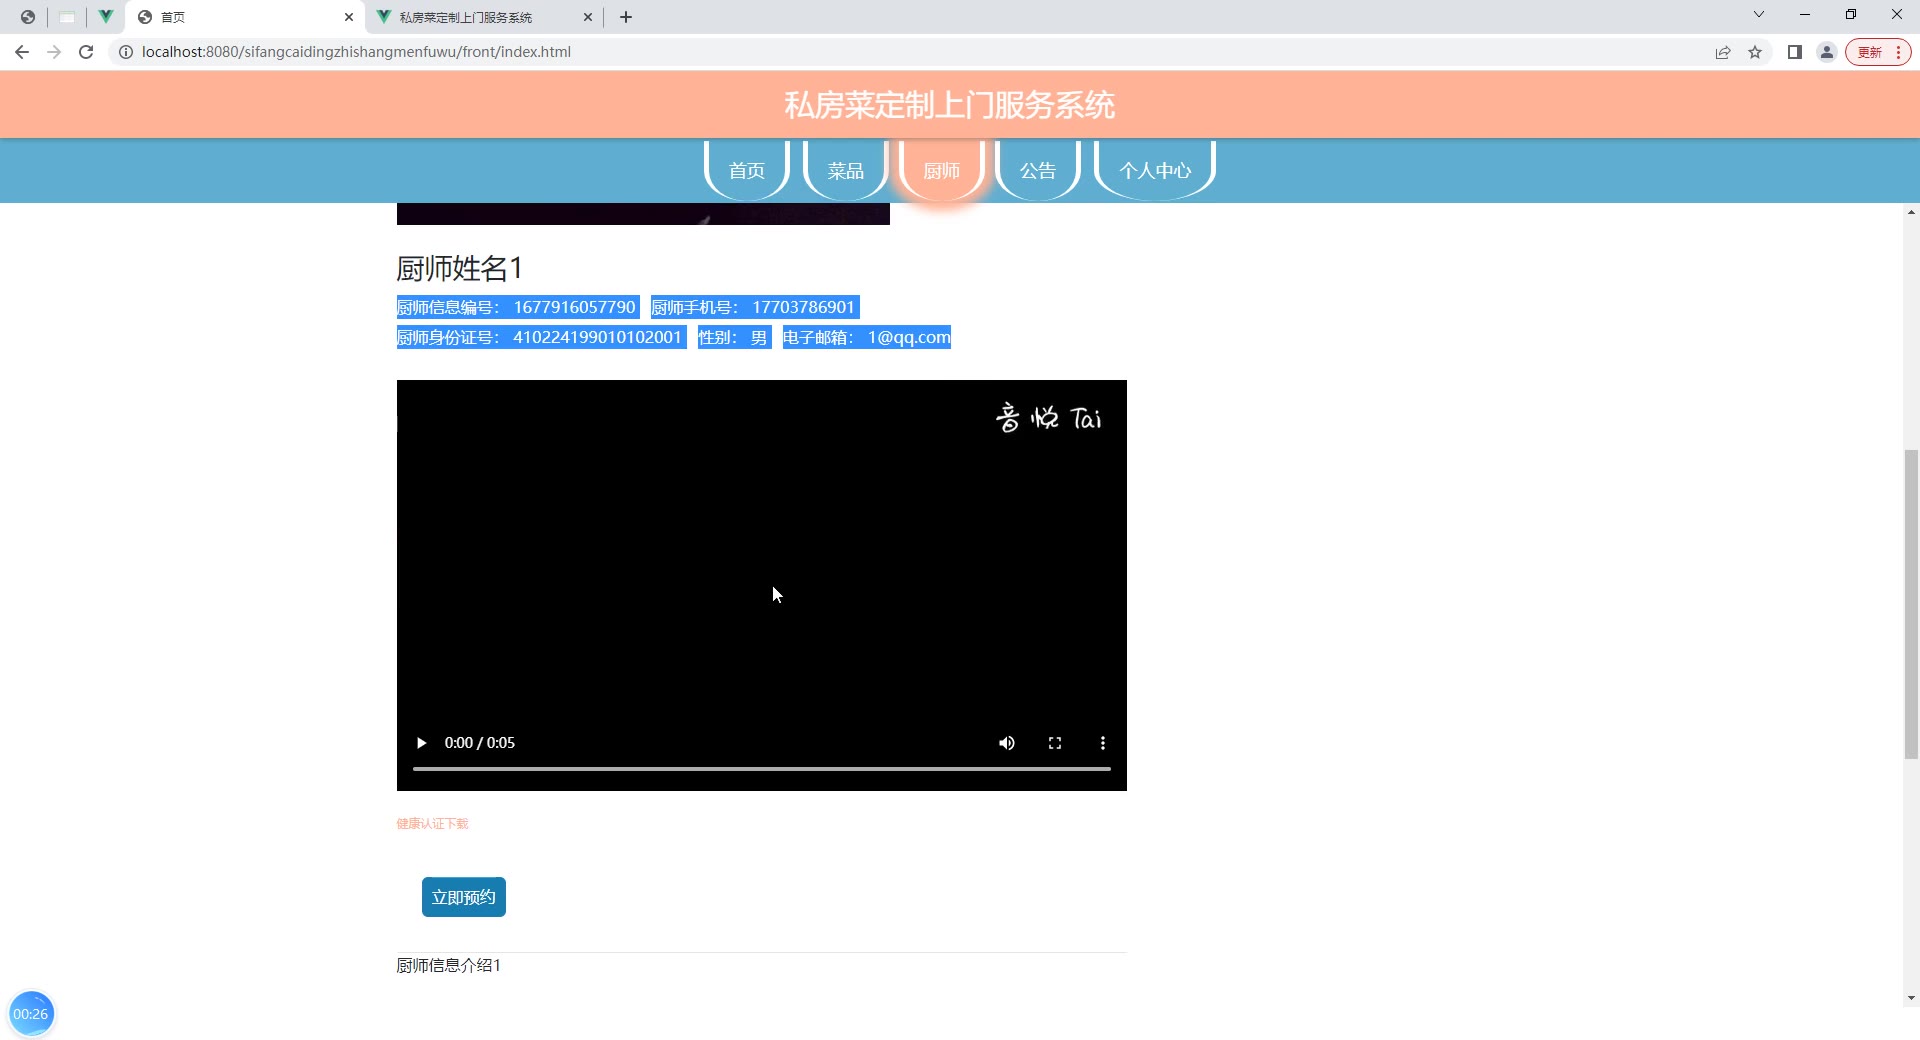The width and height of the screenshot is (1920, 1040).
Task: Navigate to 公告 menu item
Action: point(1038,170)
